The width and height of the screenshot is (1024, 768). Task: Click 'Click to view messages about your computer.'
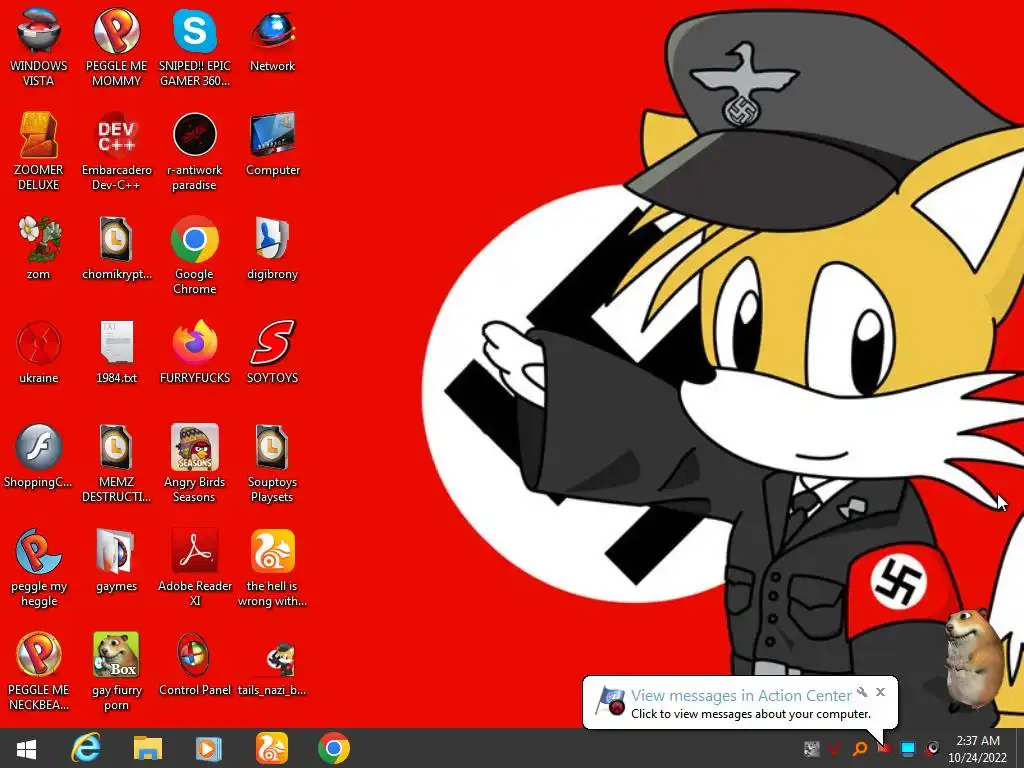pos(751,714)
